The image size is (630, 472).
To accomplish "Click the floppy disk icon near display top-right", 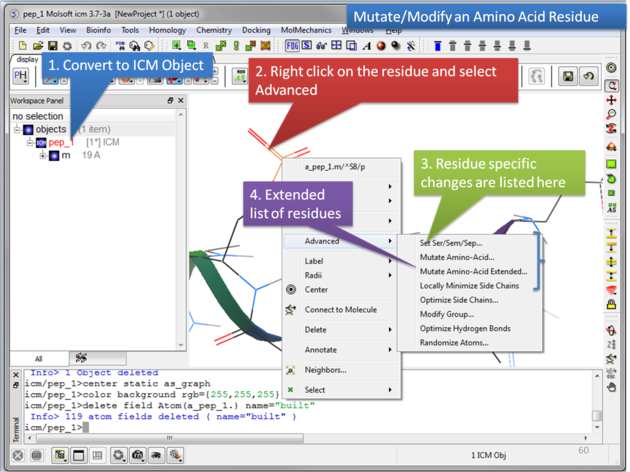I will click(568, 77).
